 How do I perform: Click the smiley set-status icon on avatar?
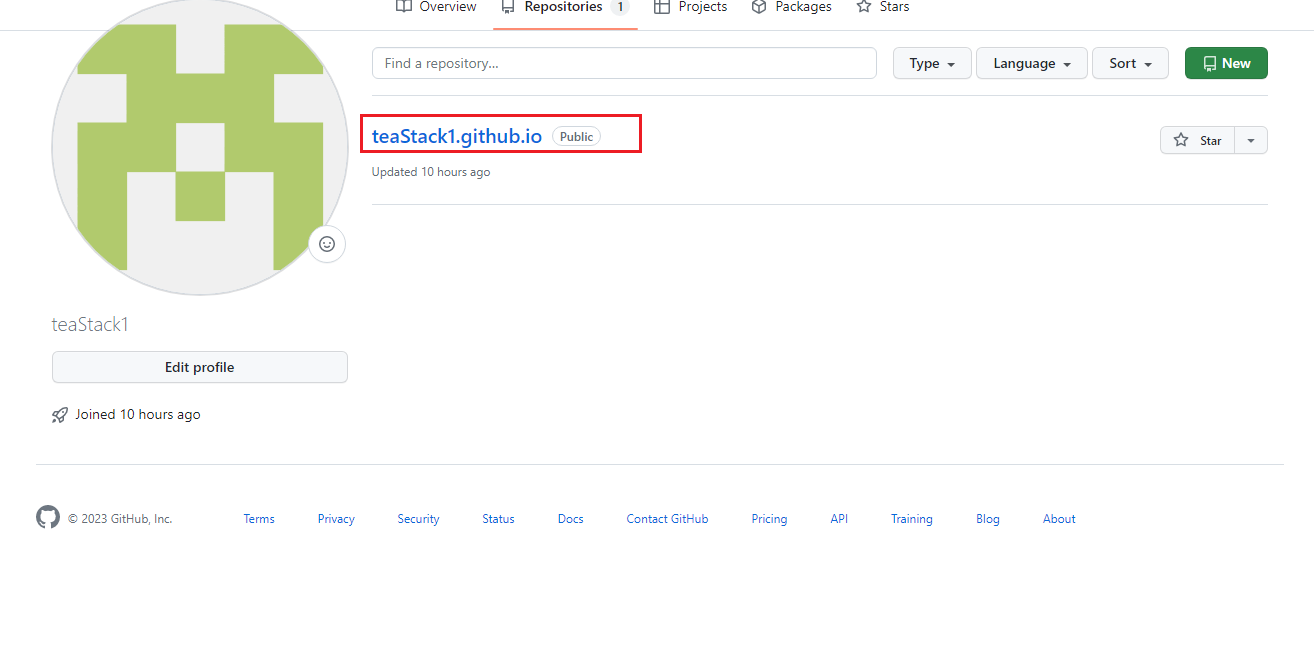click(326, 244)
